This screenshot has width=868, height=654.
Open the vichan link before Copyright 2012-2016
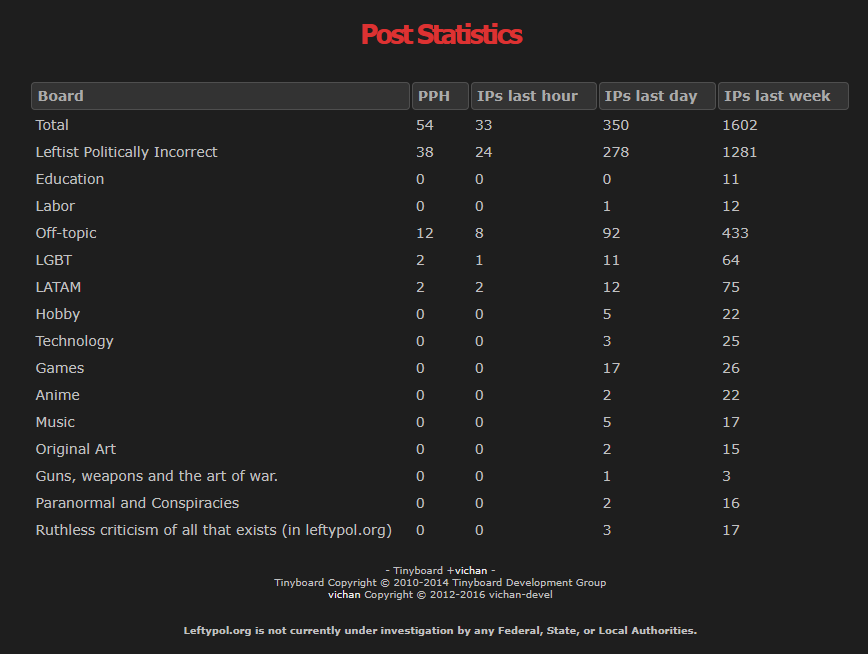point(344,594)
